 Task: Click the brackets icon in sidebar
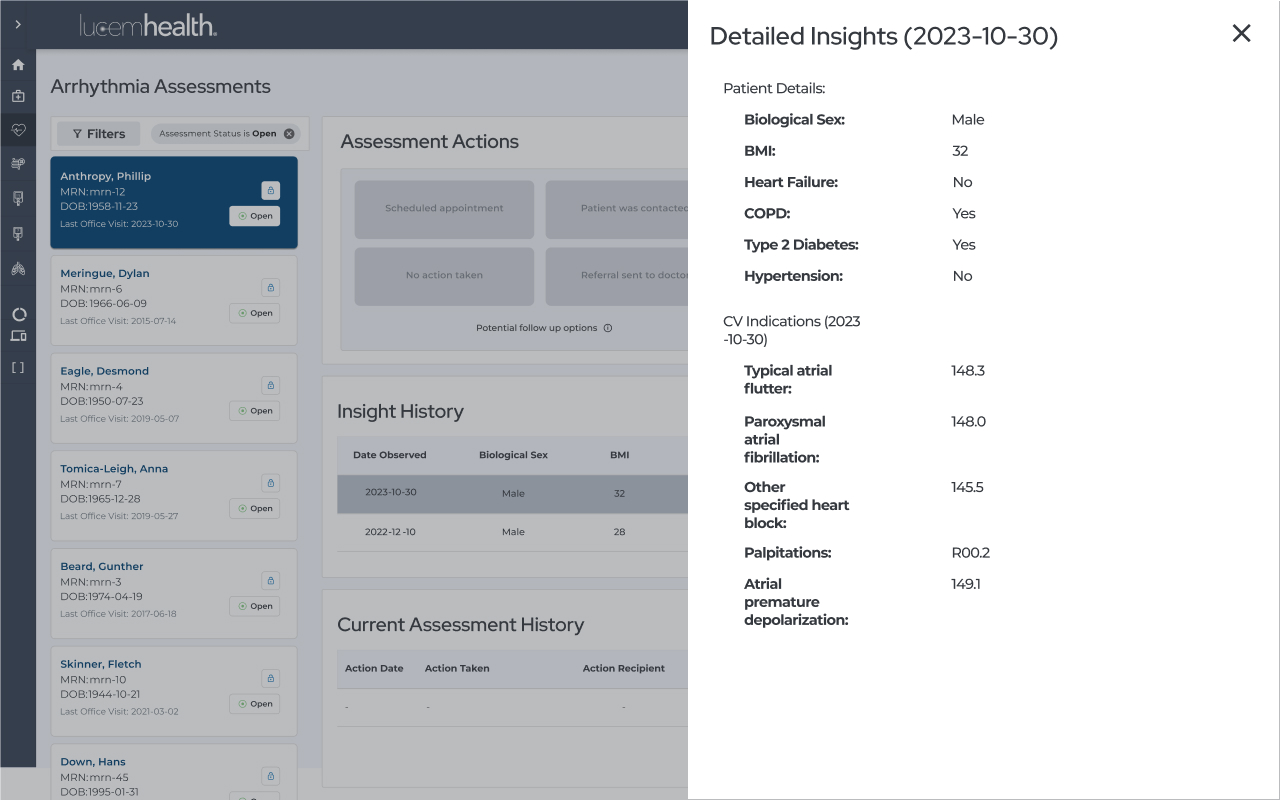click(x=18, y=367)
